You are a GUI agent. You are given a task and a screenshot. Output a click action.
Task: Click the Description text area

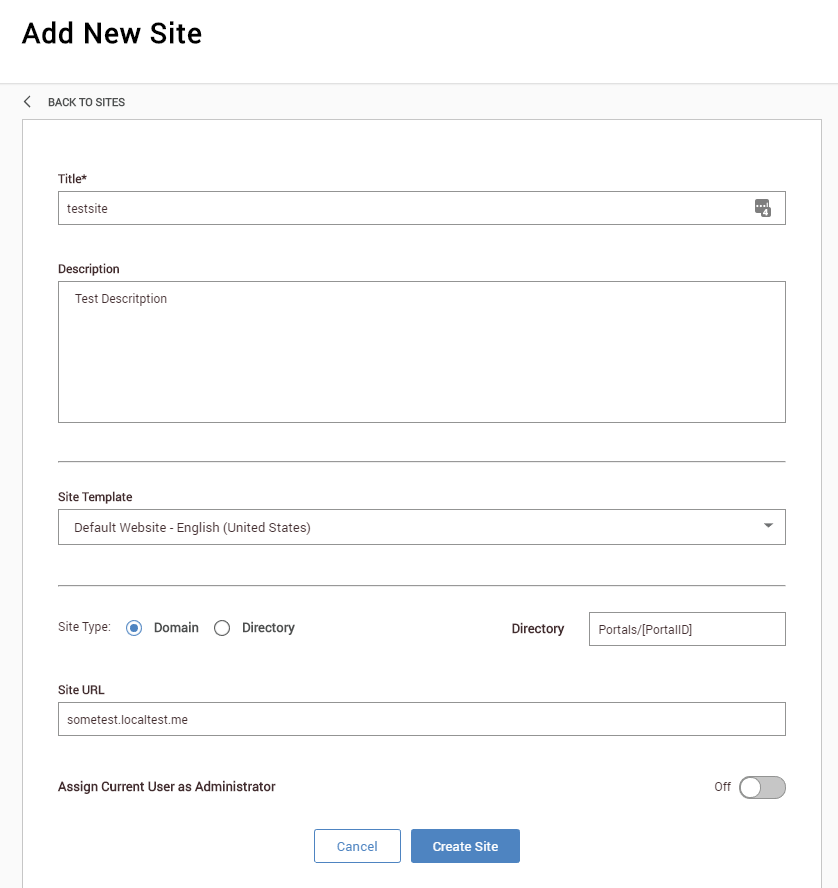(421, 350)
